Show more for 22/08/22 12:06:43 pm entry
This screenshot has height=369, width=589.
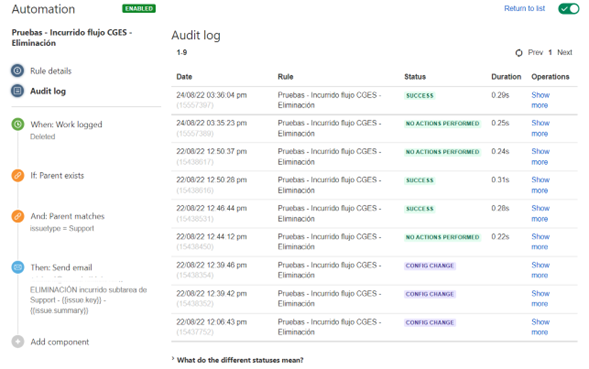pyautogui.click(x=540, y=327)
